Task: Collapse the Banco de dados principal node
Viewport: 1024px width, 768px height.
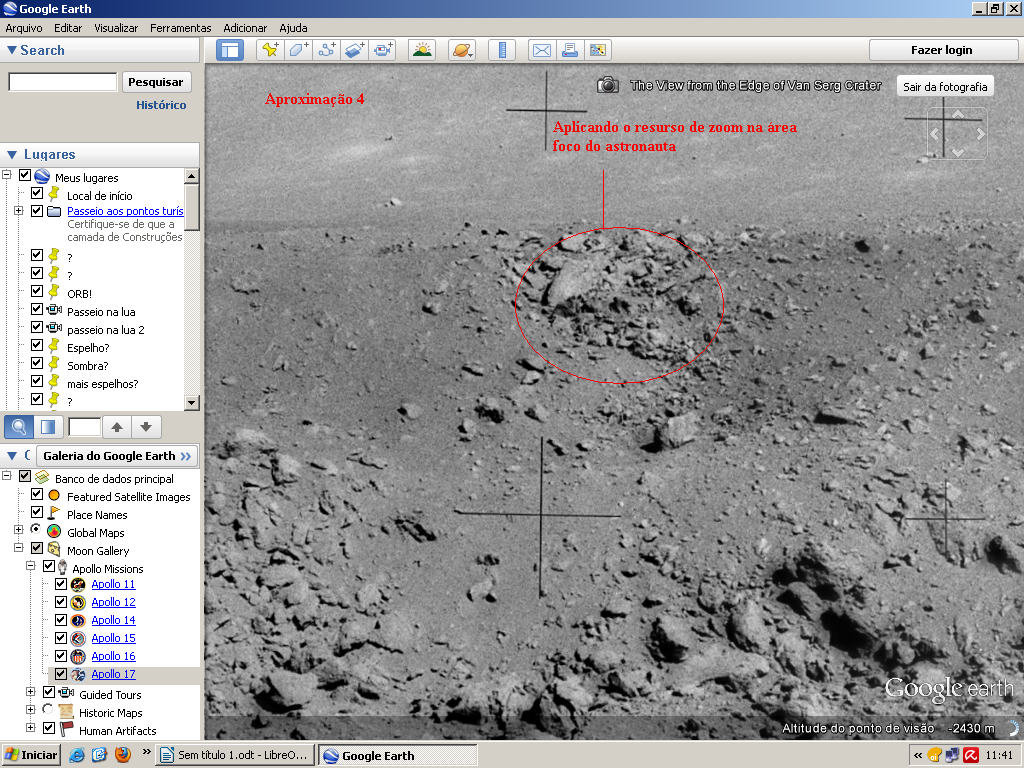Action: [7, 476]
